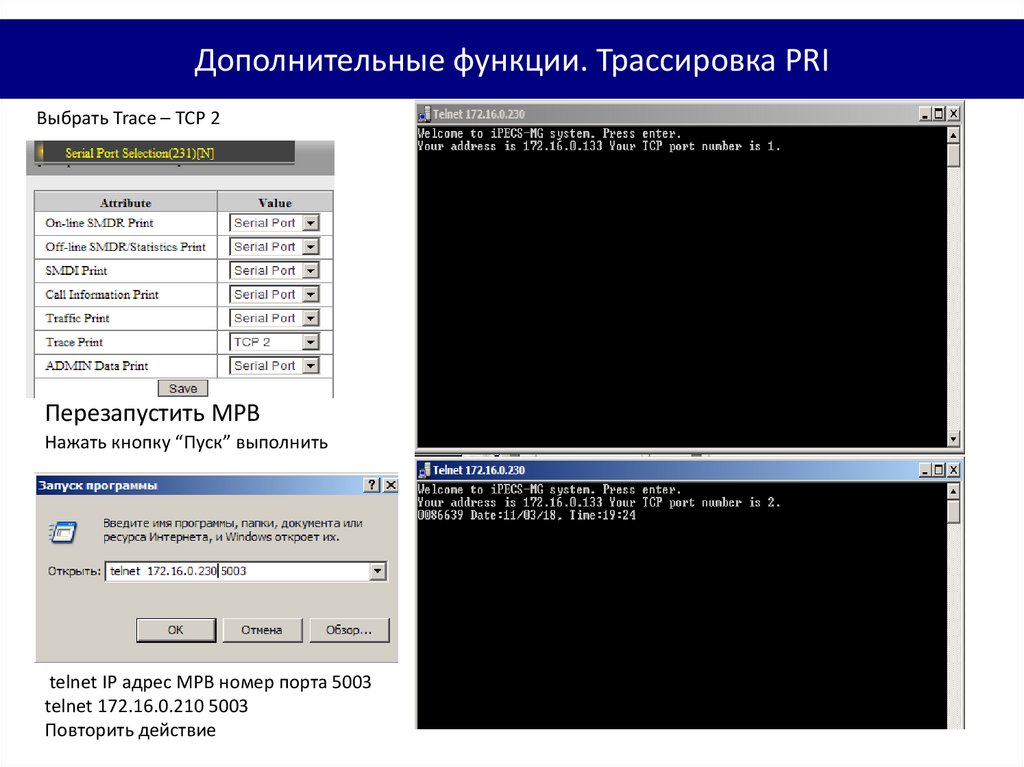Maximize the upper Telnet window
1024x767 pixels.
point(939,114)
